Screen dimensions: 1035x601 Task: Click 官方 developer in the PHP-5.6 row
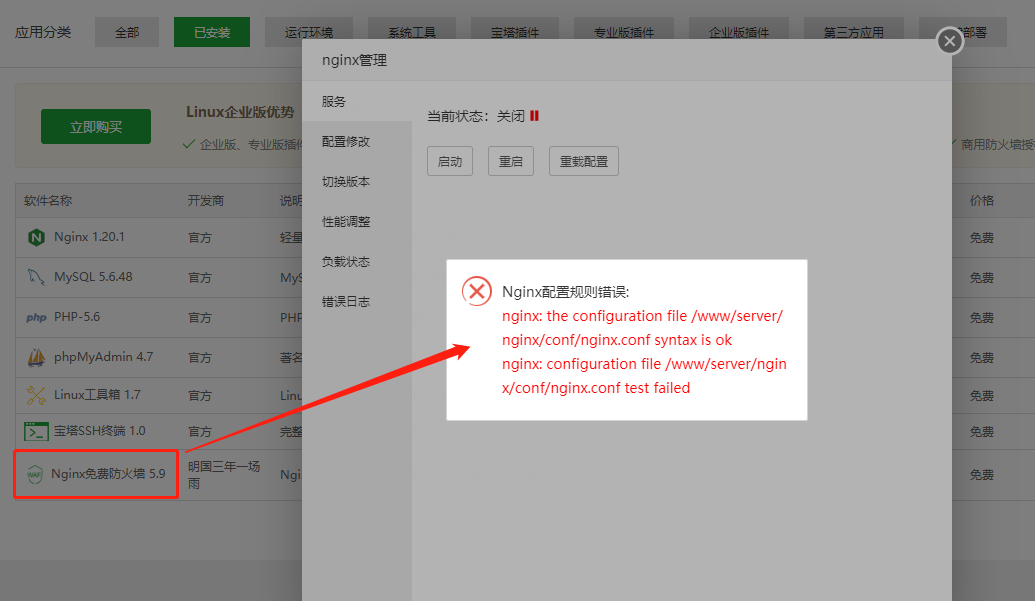point(200,317)
